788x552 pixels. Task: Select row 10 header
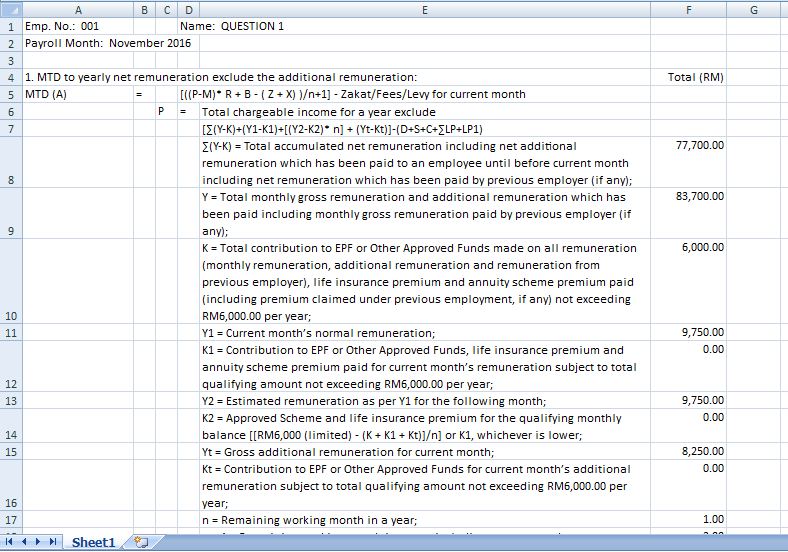pos(11,281)
